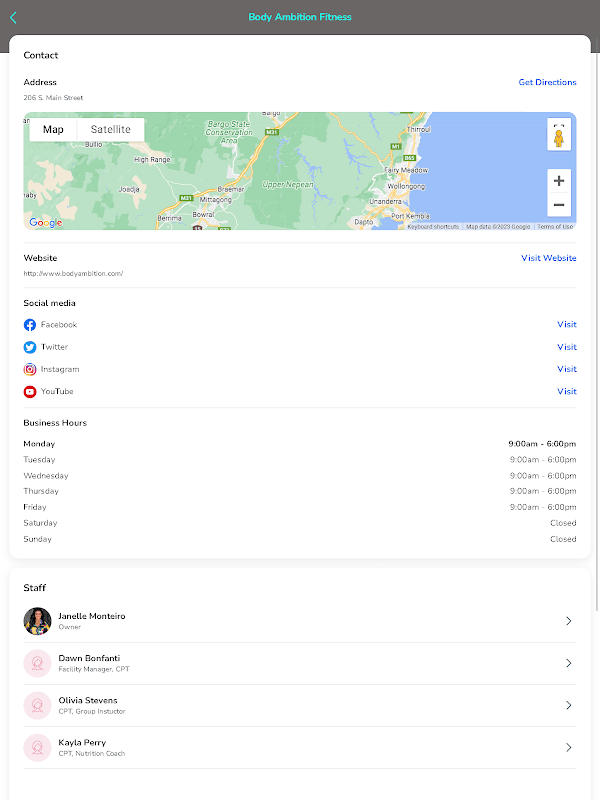Go back using the top-left arrow
The image size is (600, 800).
point(13,18)
